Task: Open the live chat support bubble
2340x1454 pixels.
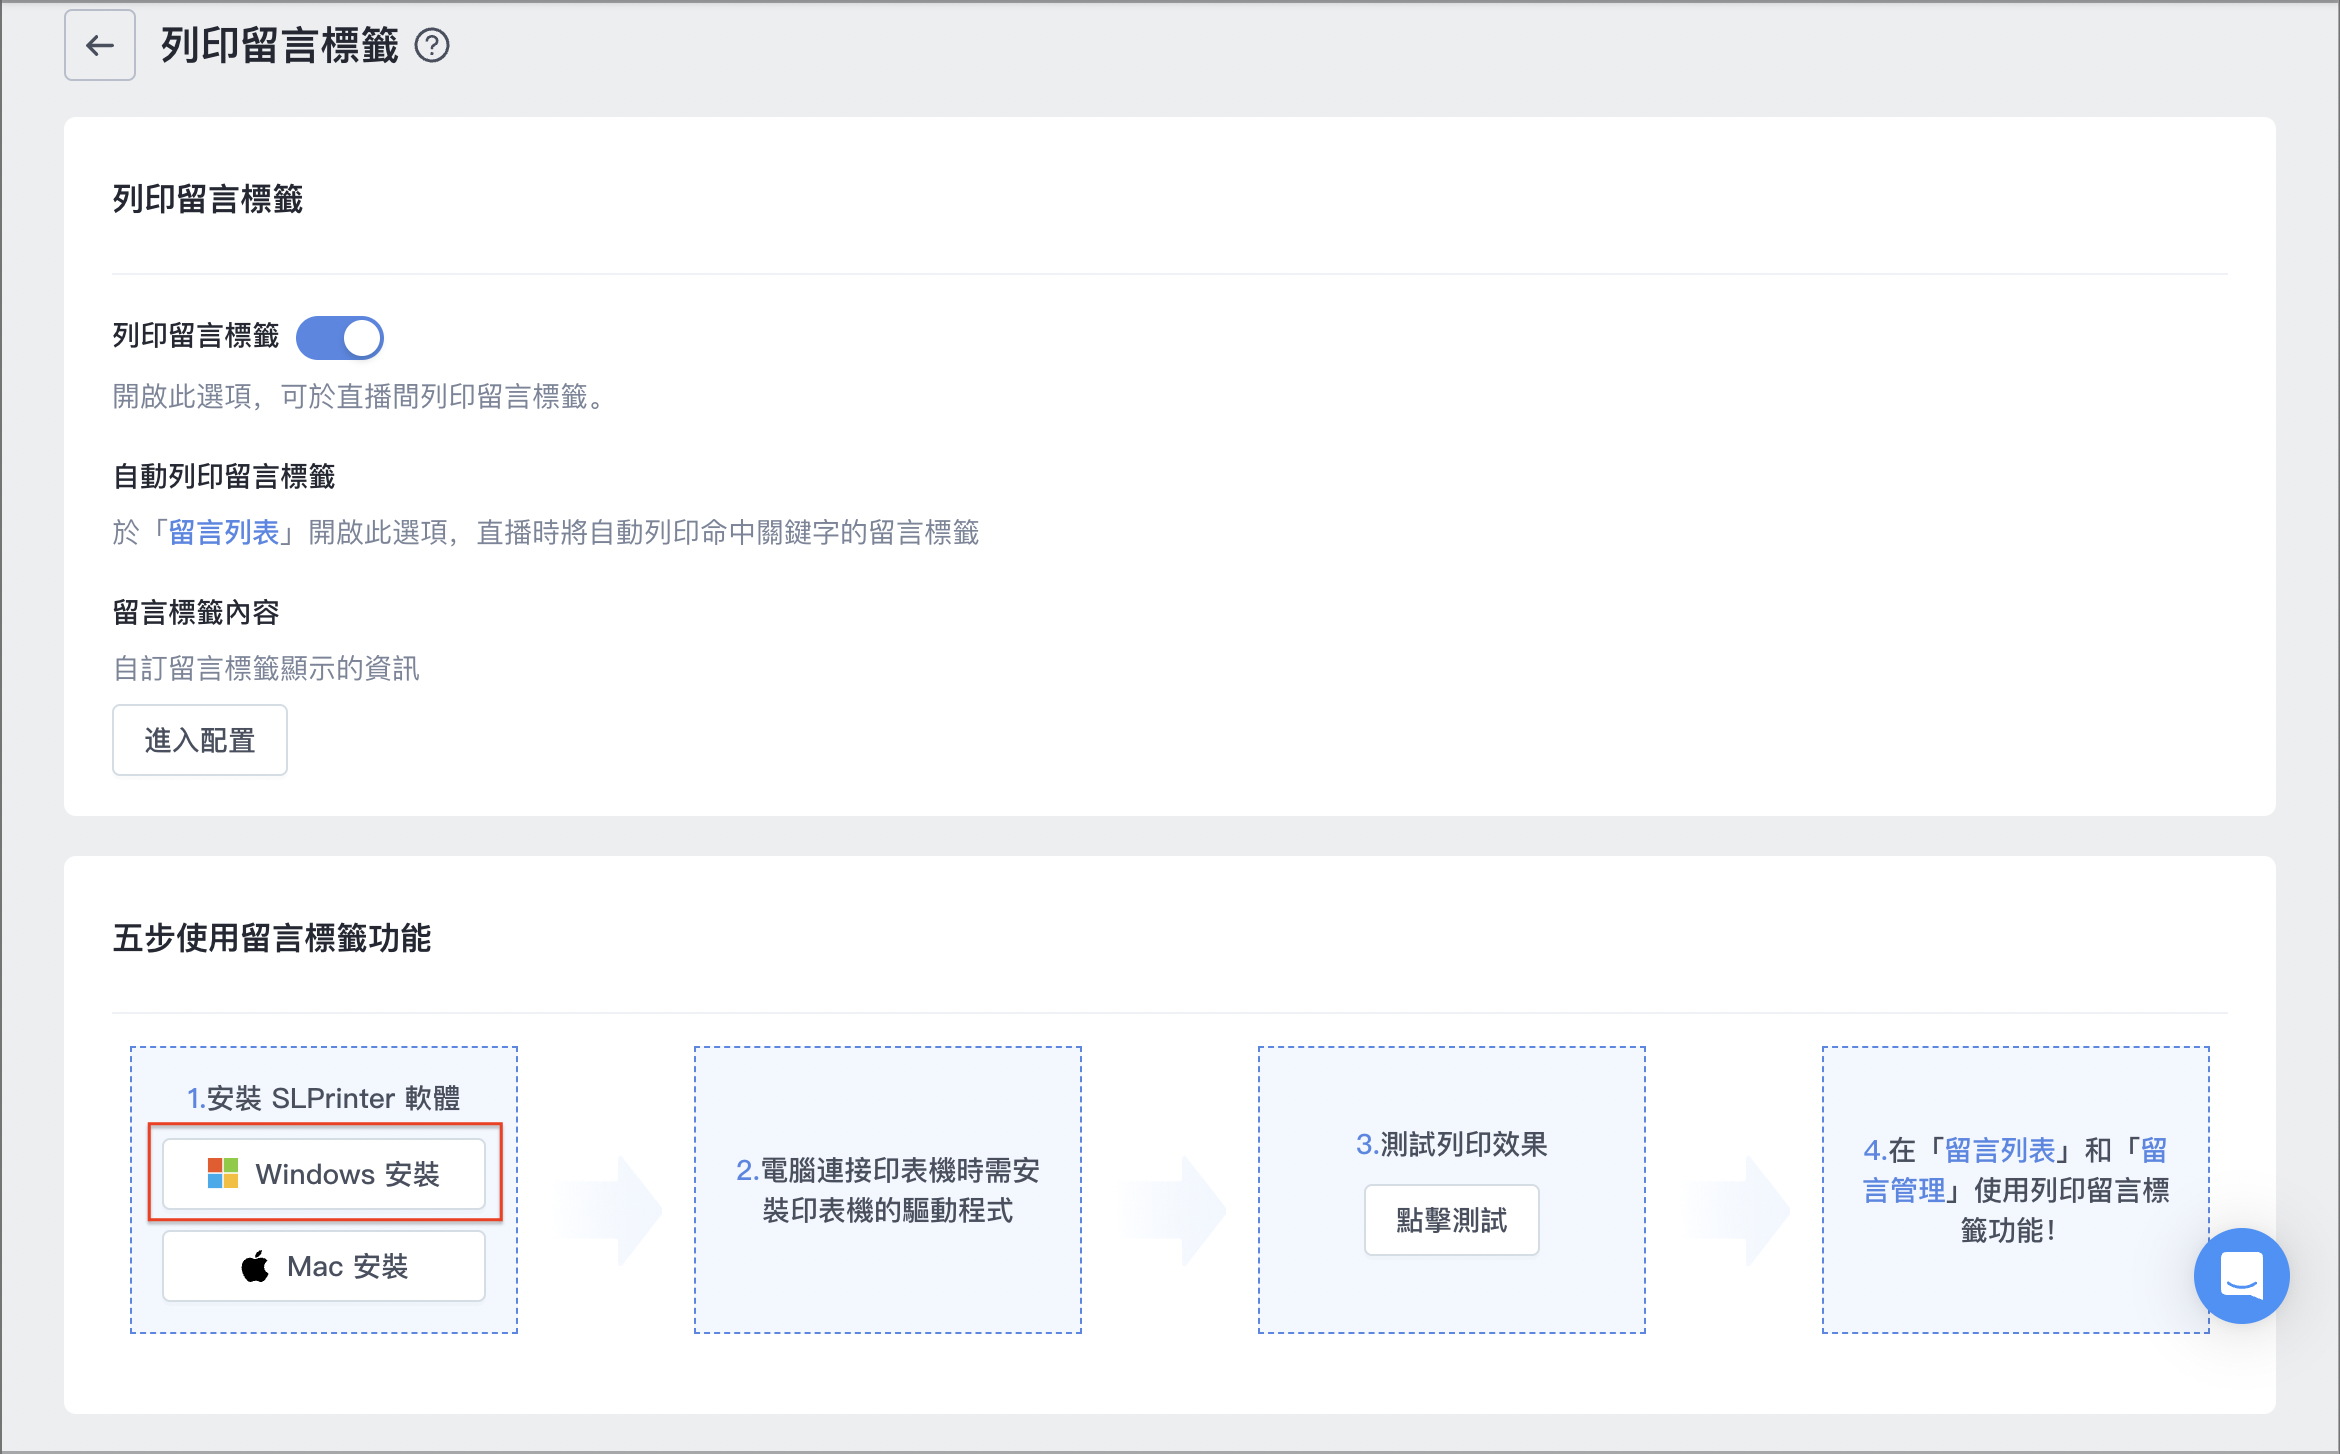Action: pyautogui.click(x=2241, y=1275)
